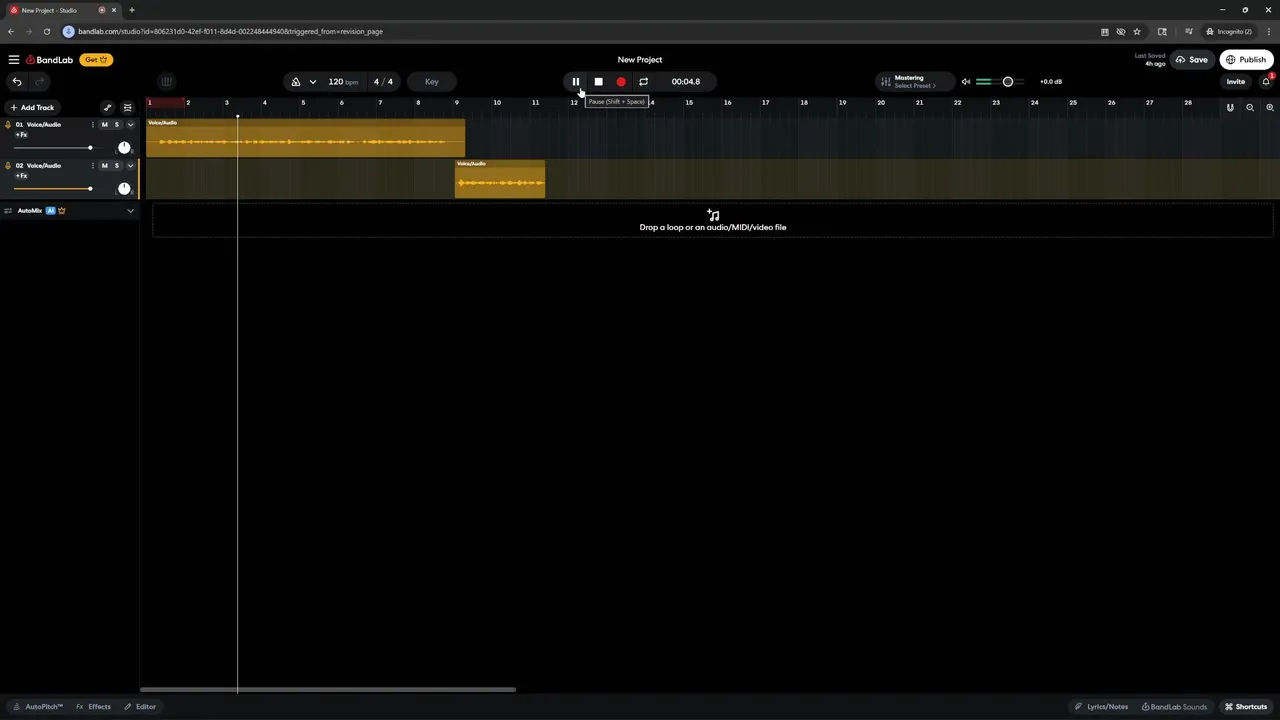This screenshot has width=1280, height=720.
Task: Toggle snap-to-grid magnet
Action: (x=1230, y=108)
